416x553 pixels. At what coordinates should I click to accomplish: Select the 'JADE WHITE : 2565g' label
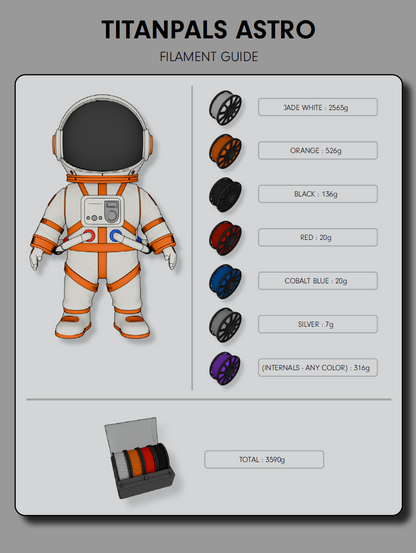click(318, 107)
